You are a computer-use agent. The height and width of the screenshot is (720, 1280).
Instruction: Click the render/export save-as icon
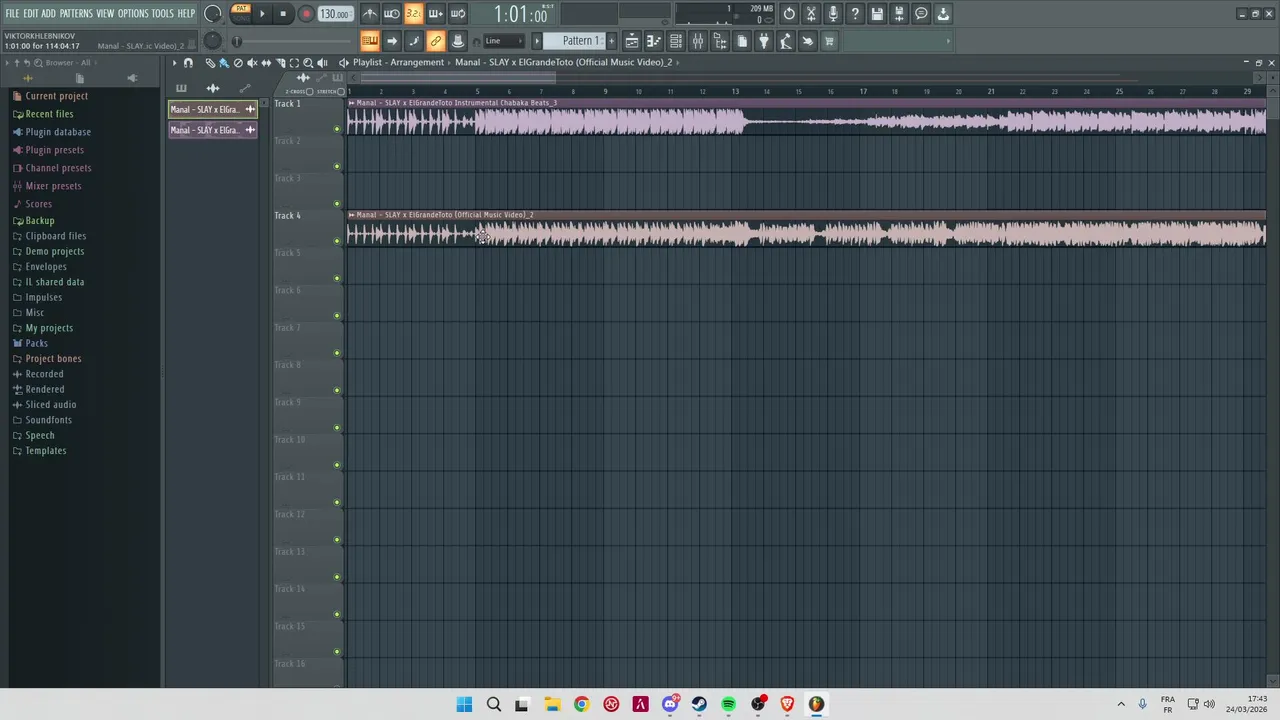point(899,14)
